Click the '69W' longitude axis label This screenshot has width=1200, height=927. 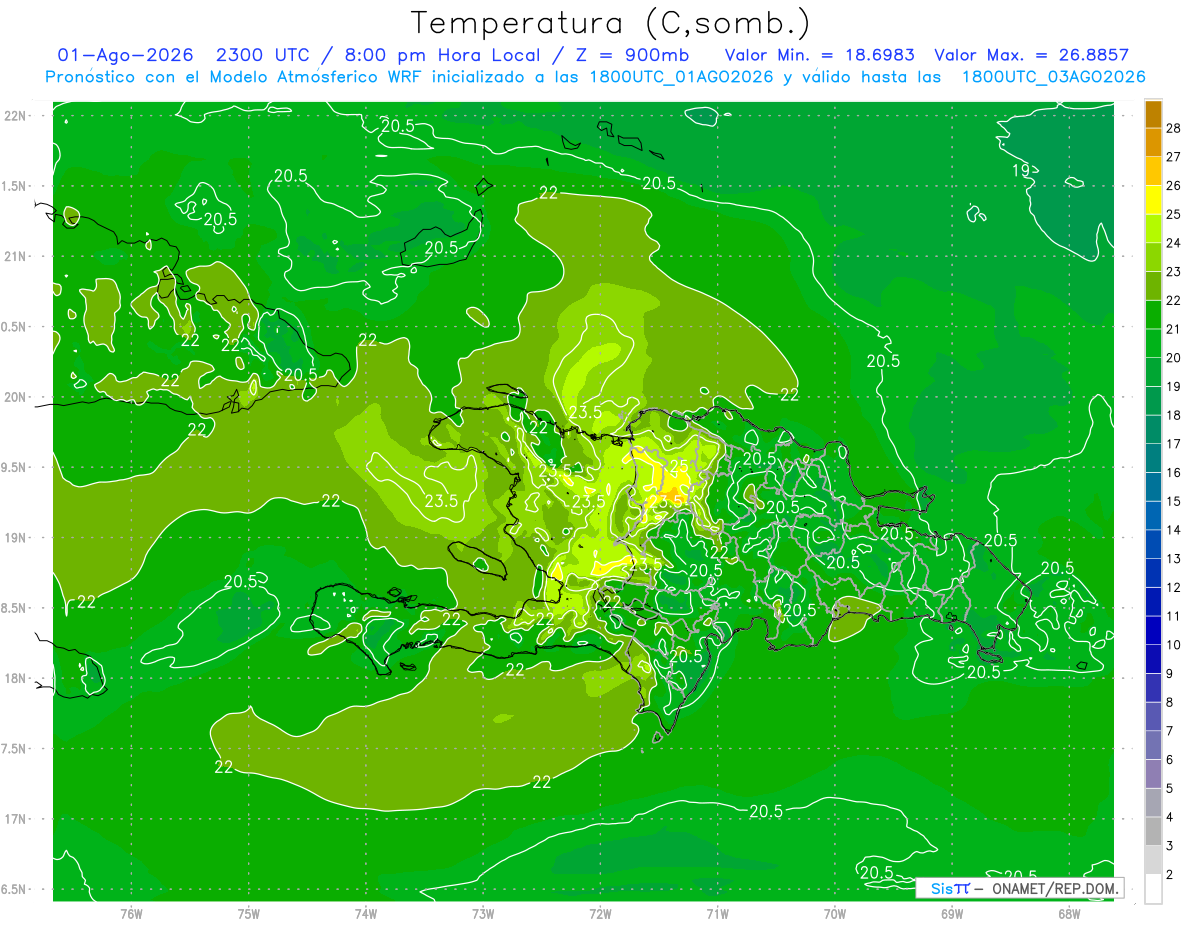click(x=952, y=913)
